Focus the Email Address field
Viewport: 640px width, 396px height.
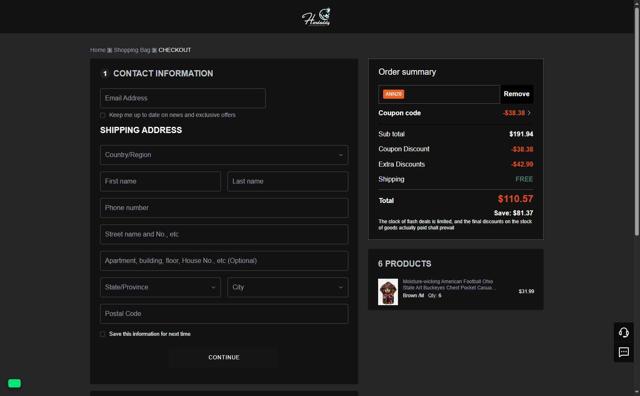[183, 98]
